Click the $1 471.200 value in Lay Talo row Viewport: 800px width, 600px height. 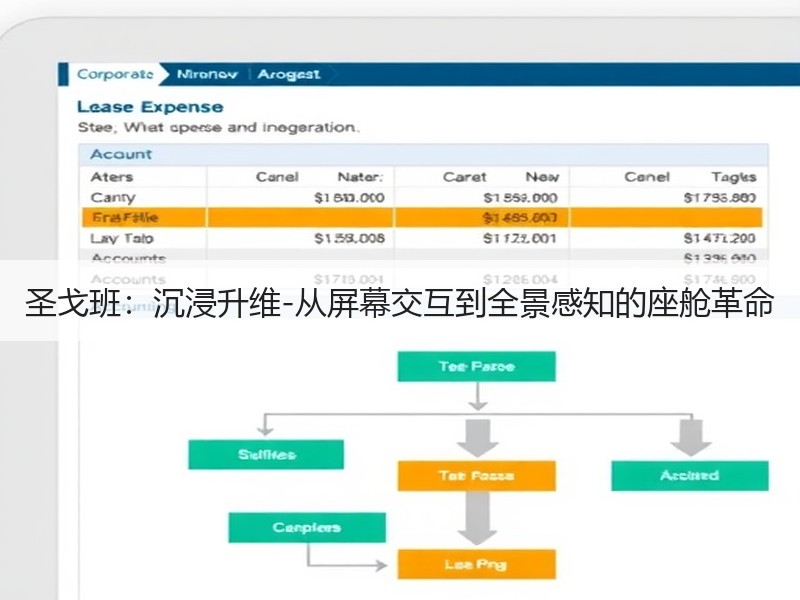click(x=719, y=238)
